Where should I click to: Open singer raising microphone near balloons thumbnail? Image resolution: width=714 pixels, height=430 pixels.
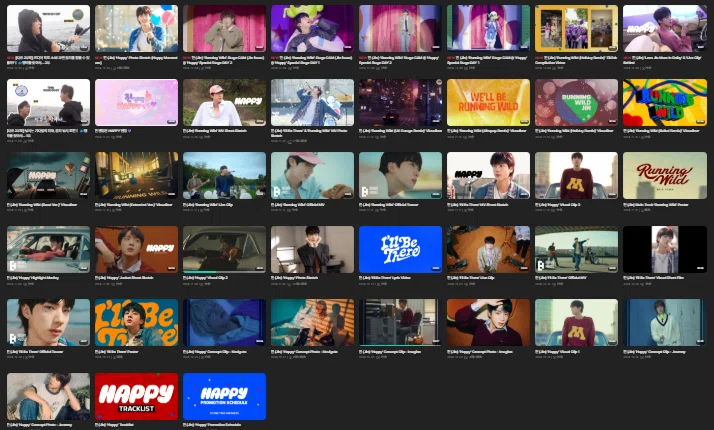coord(312,102)
